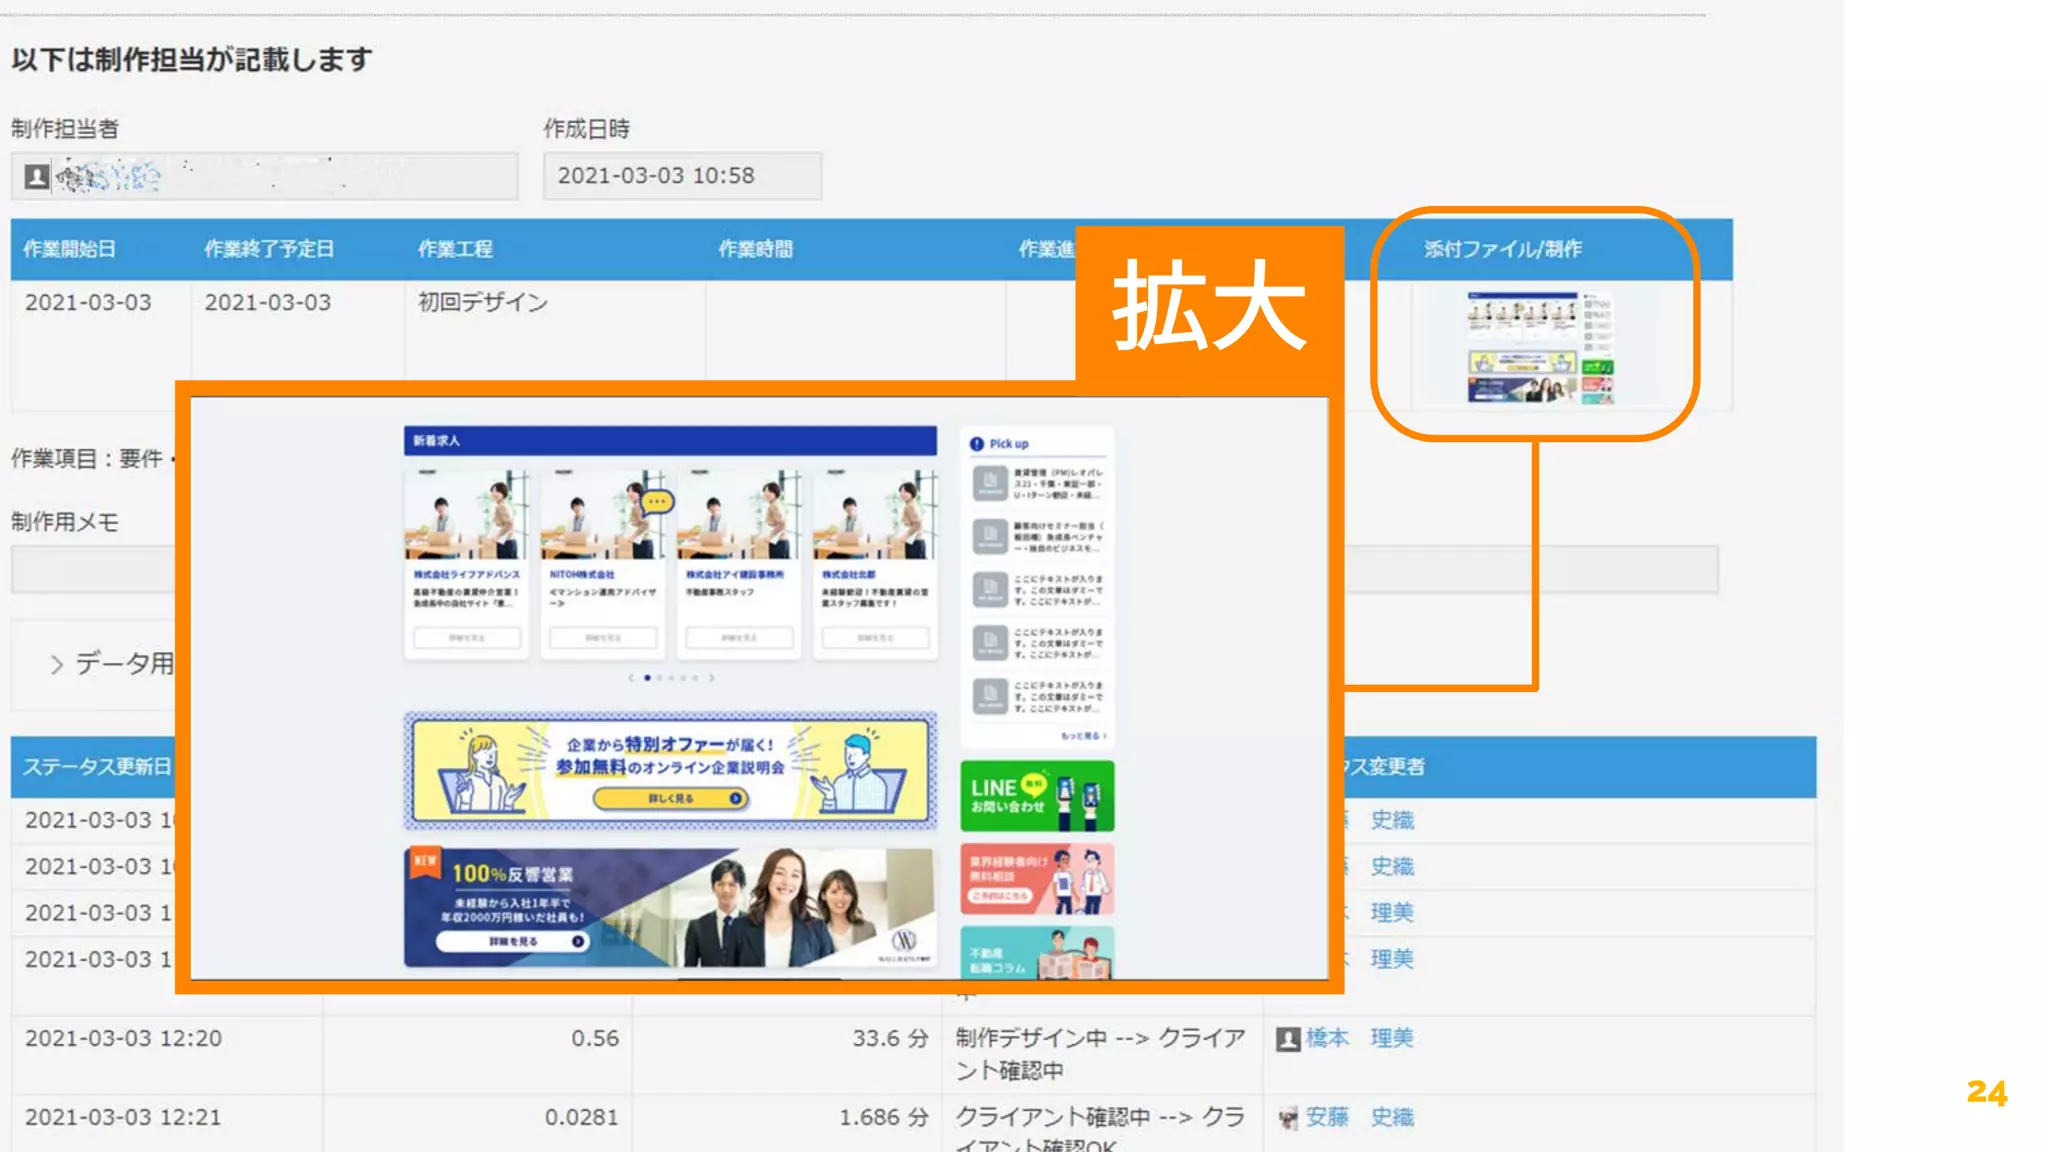This screenshot has height=1152, width=2048.
Task: Click the 作業工程 column header
Action: pos(455,249)
